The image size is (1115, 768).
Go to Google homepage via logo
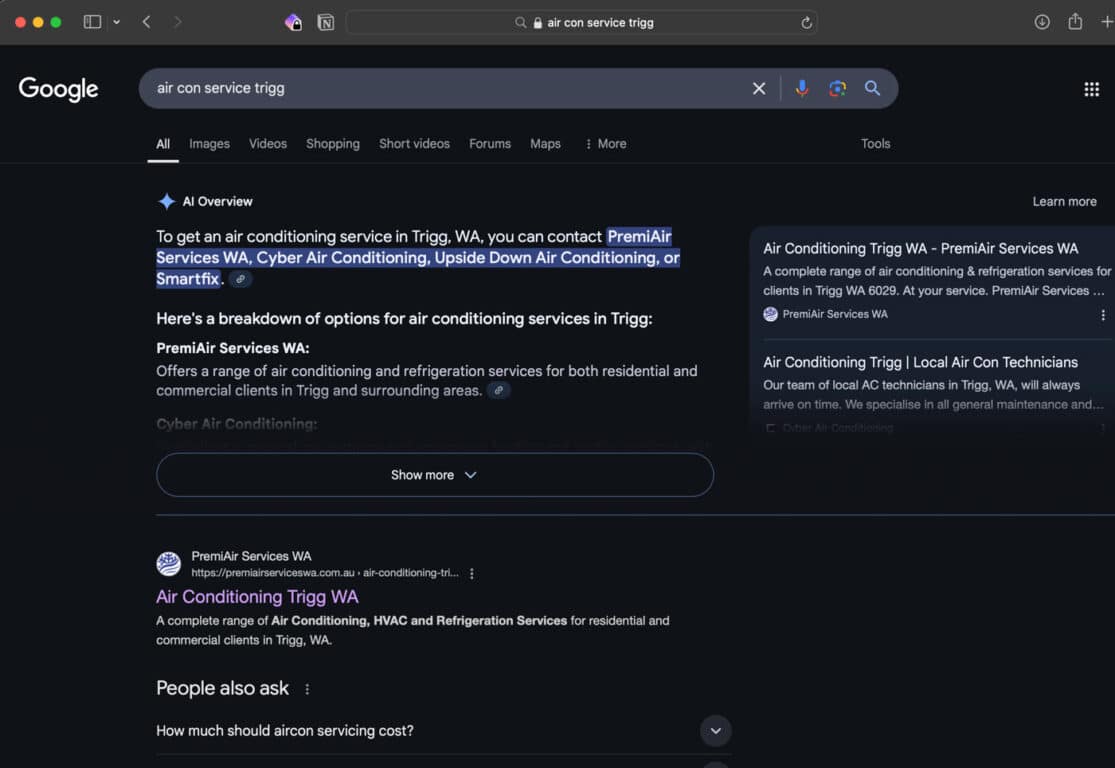pyautogui.click(x=58, y=89)
